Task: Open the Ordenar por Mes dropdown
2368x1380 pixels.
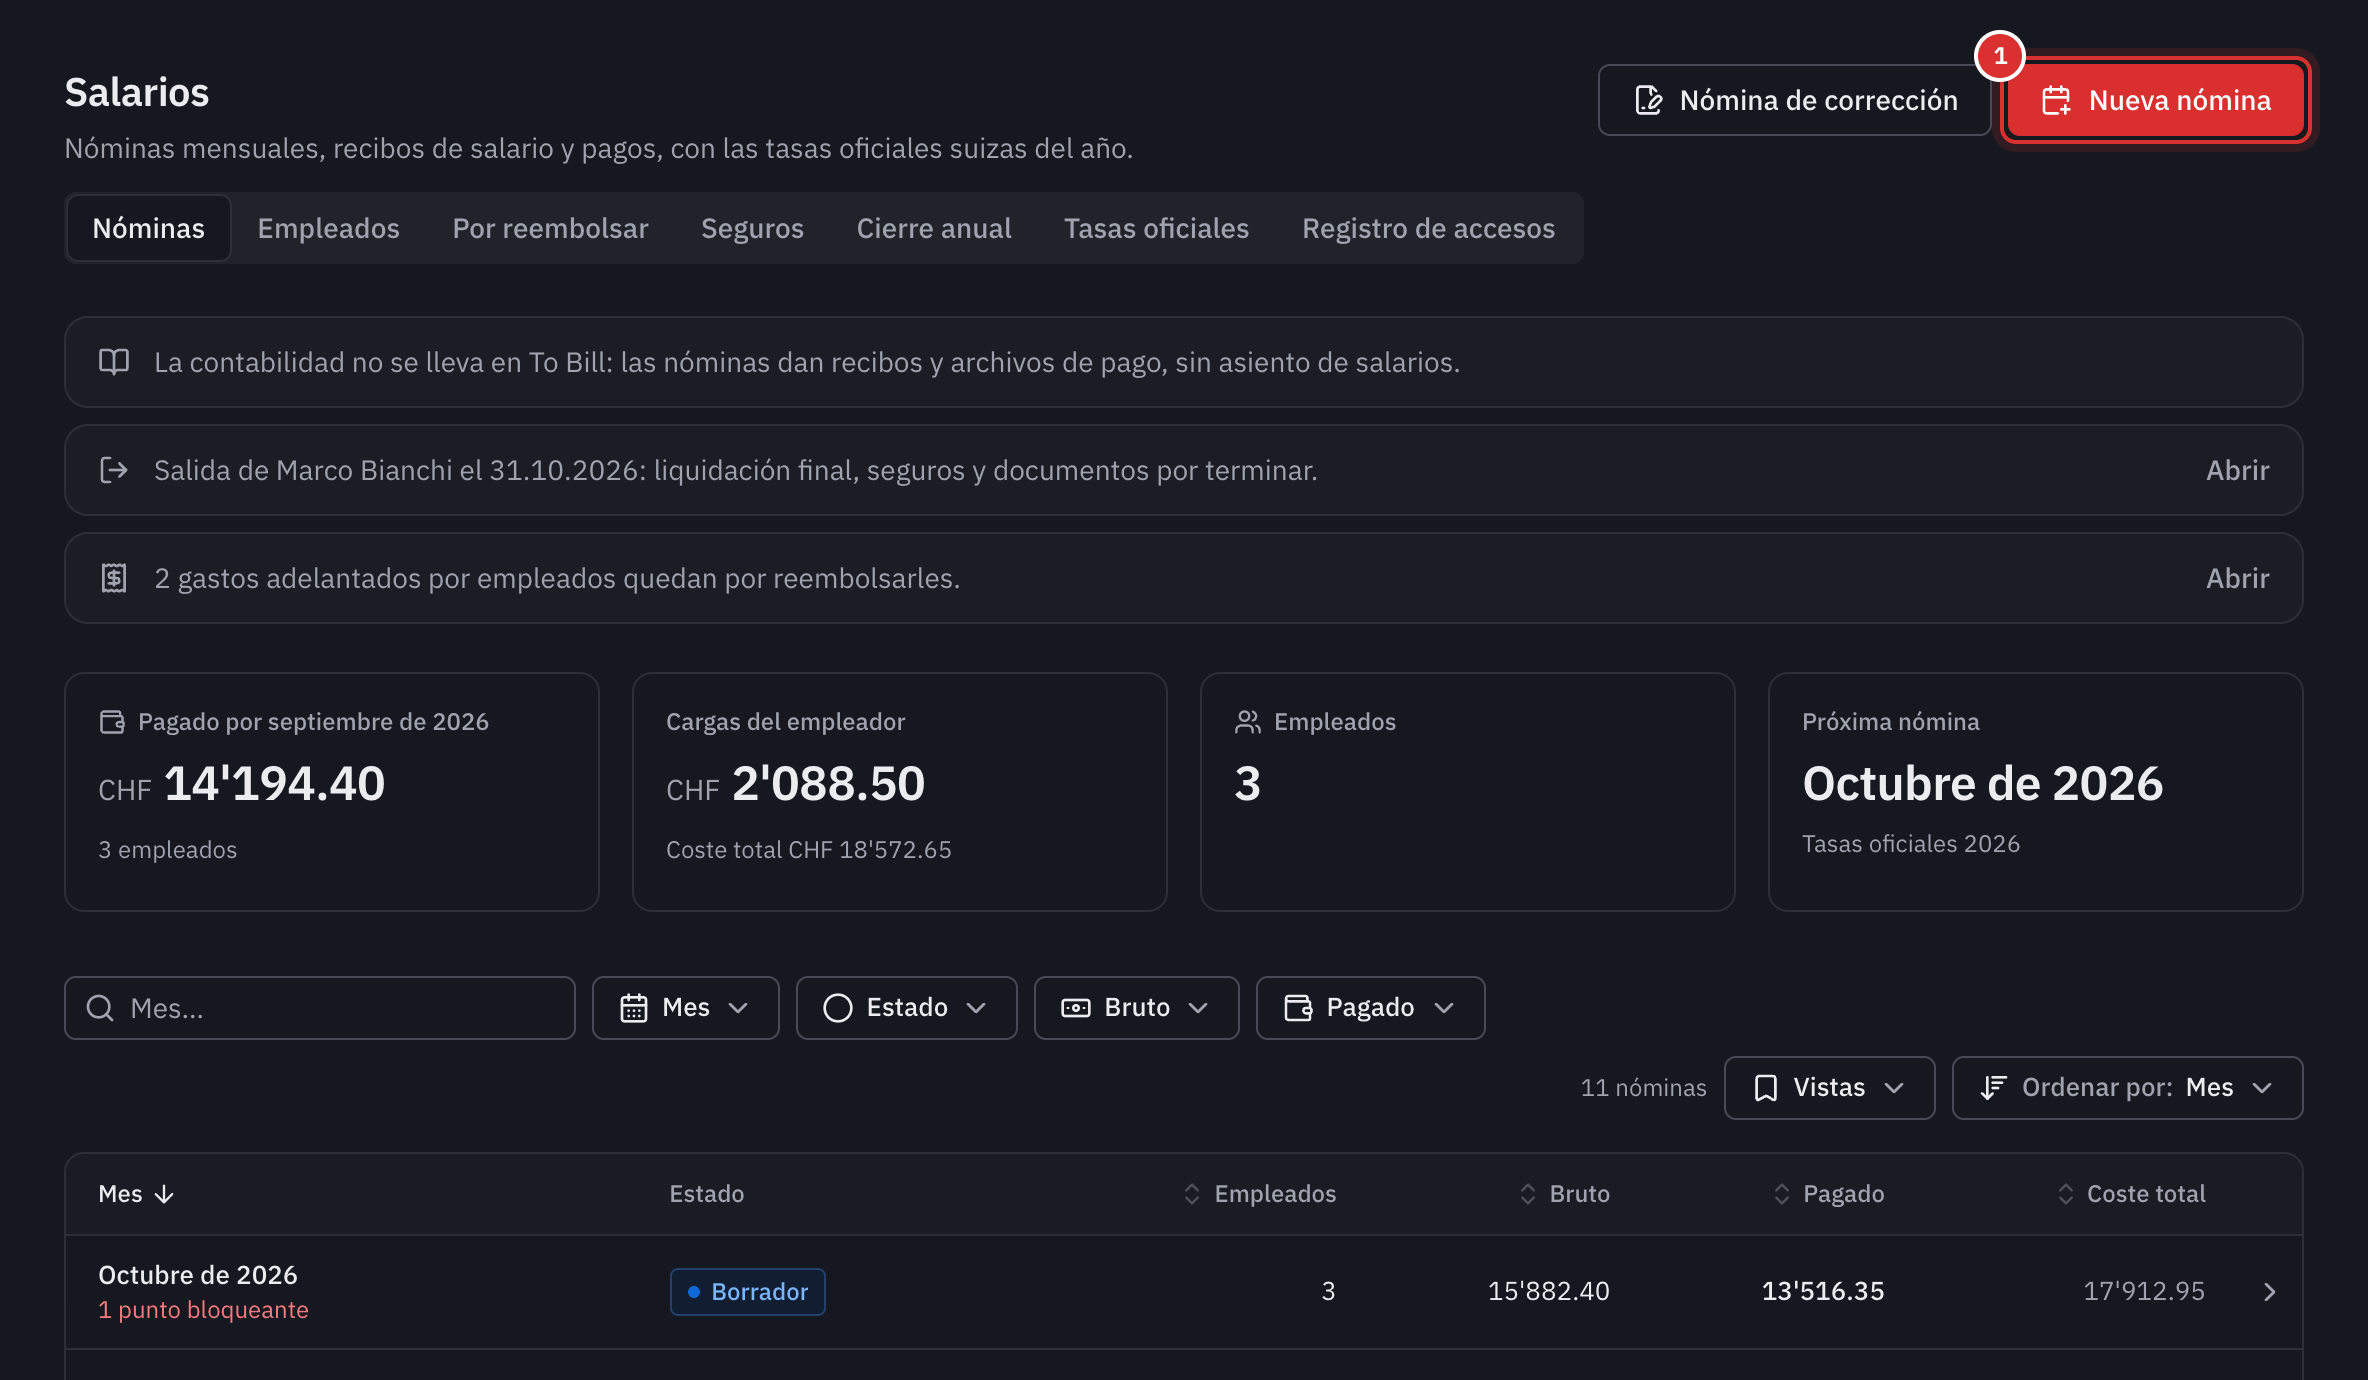Action: click(2128, 1088)
